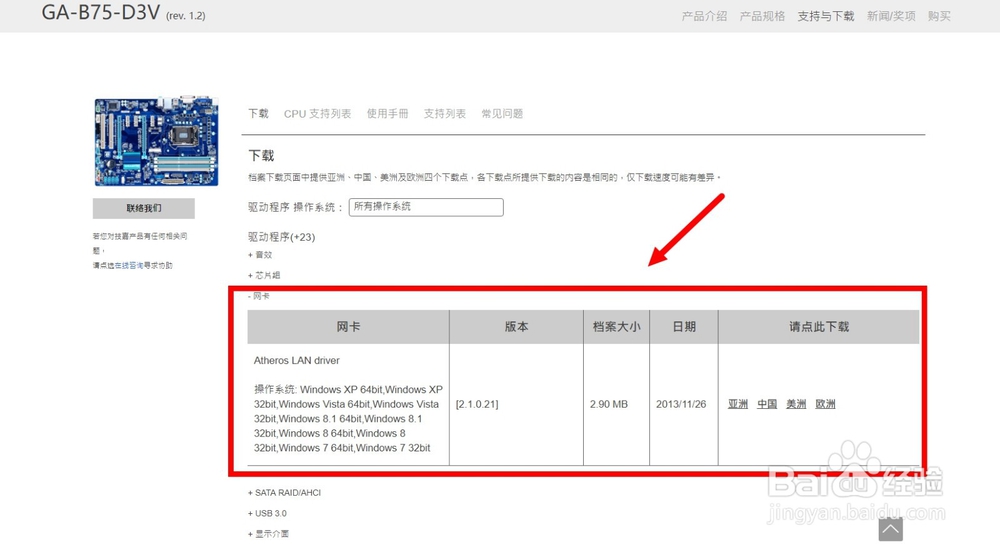Viewport: 1000px width, 547px height.
Task: Click the 联络我们 contact button
Action: tap(143, 208)
